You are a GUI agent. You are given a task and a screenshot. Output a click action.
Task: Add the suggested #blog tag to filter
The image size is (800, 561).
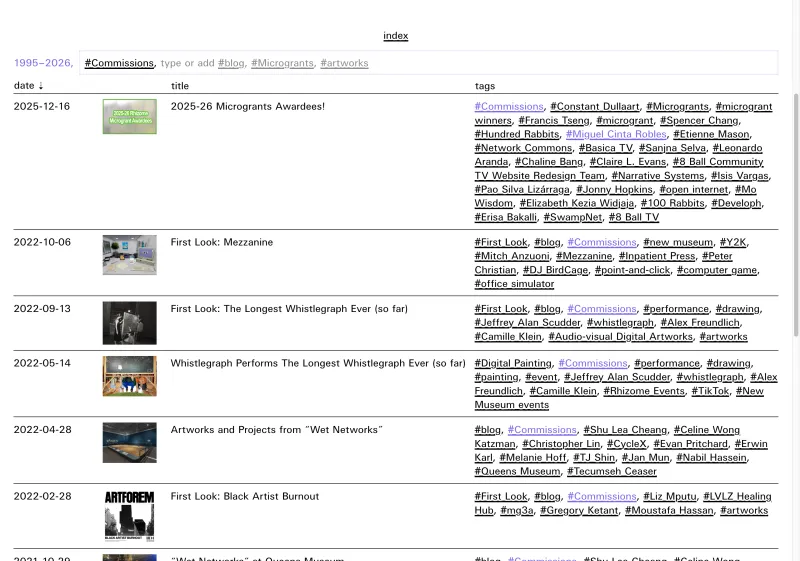(231, 63)
